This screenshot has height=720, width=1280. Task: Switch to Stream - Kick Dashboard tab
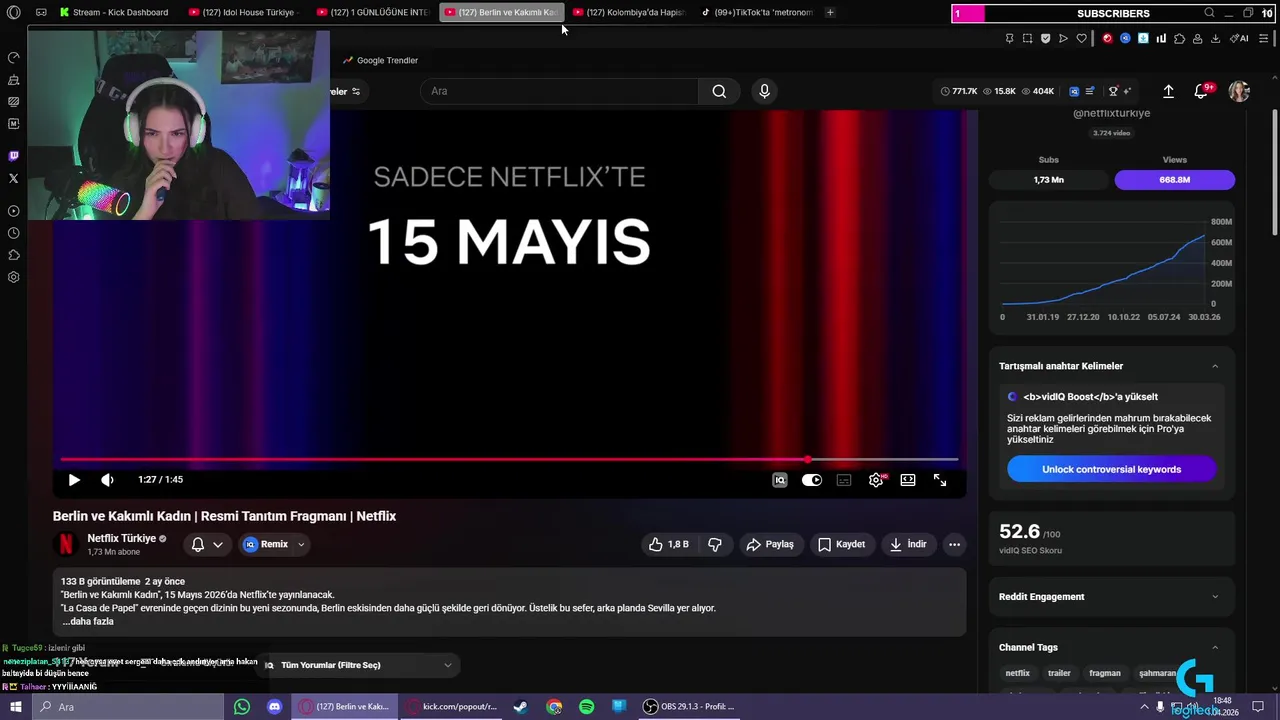[113, 12]
